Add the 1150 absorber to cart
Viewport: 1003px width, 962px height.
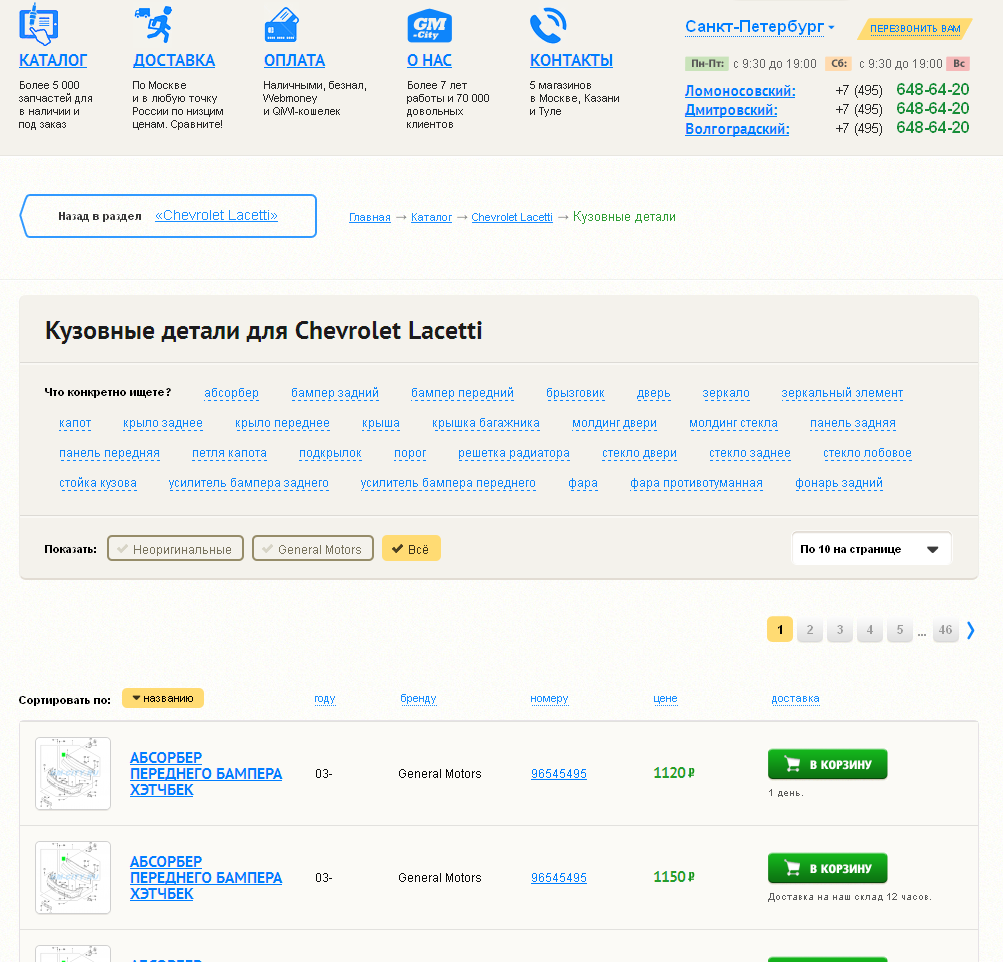coord(828,869)
